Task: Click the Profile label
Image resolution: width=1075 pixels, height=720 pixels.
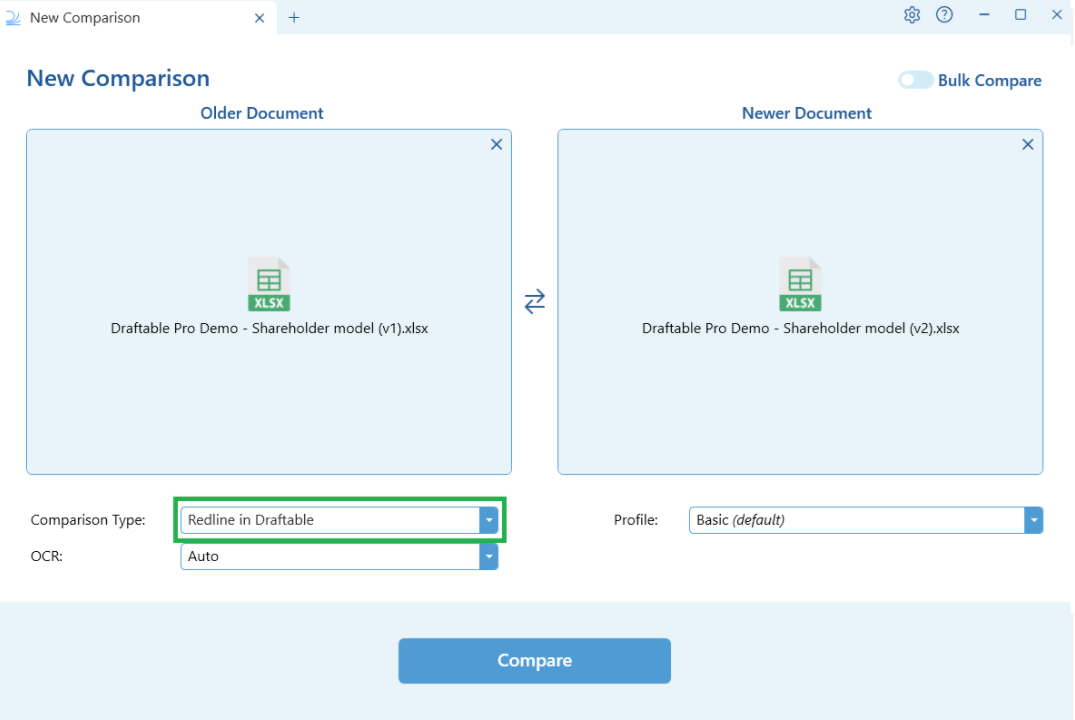Action: point(636,520)
